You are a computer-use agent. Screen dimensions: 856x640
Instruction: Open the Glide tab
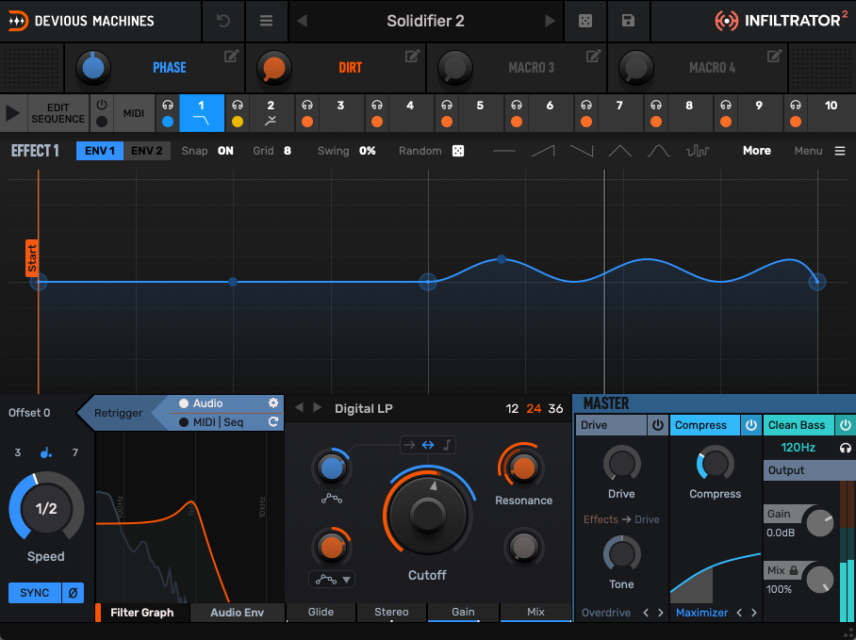point(320,612)
